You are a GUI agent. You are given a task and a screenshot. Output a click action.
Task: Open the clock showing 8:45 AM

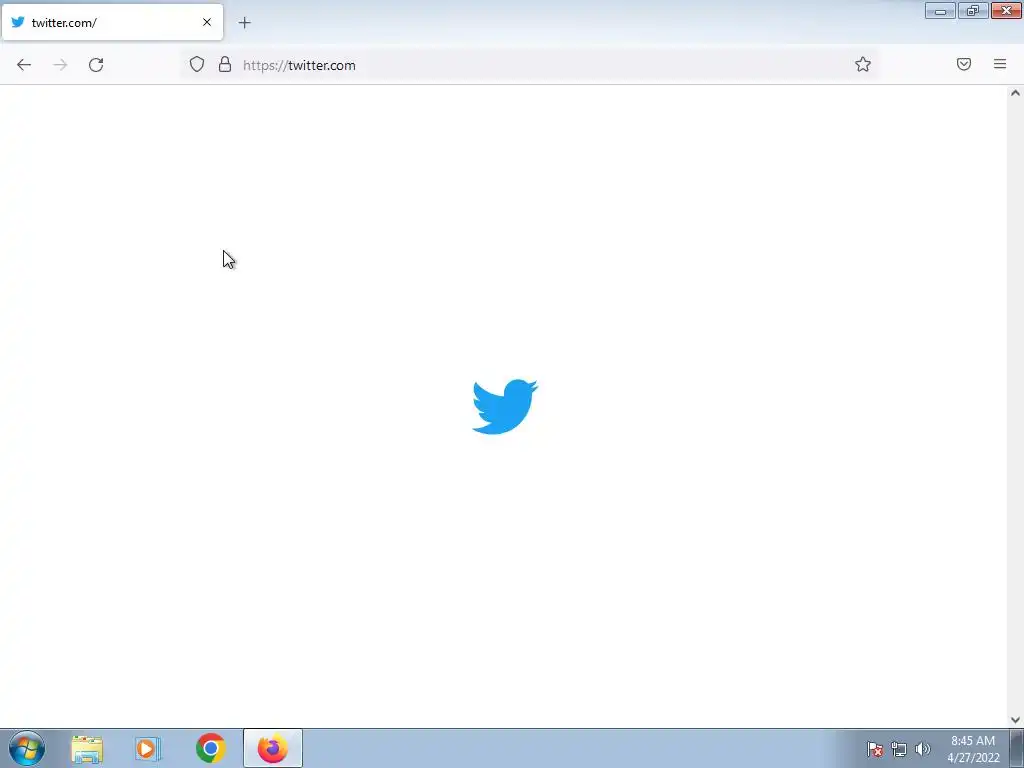pos(973,749)
